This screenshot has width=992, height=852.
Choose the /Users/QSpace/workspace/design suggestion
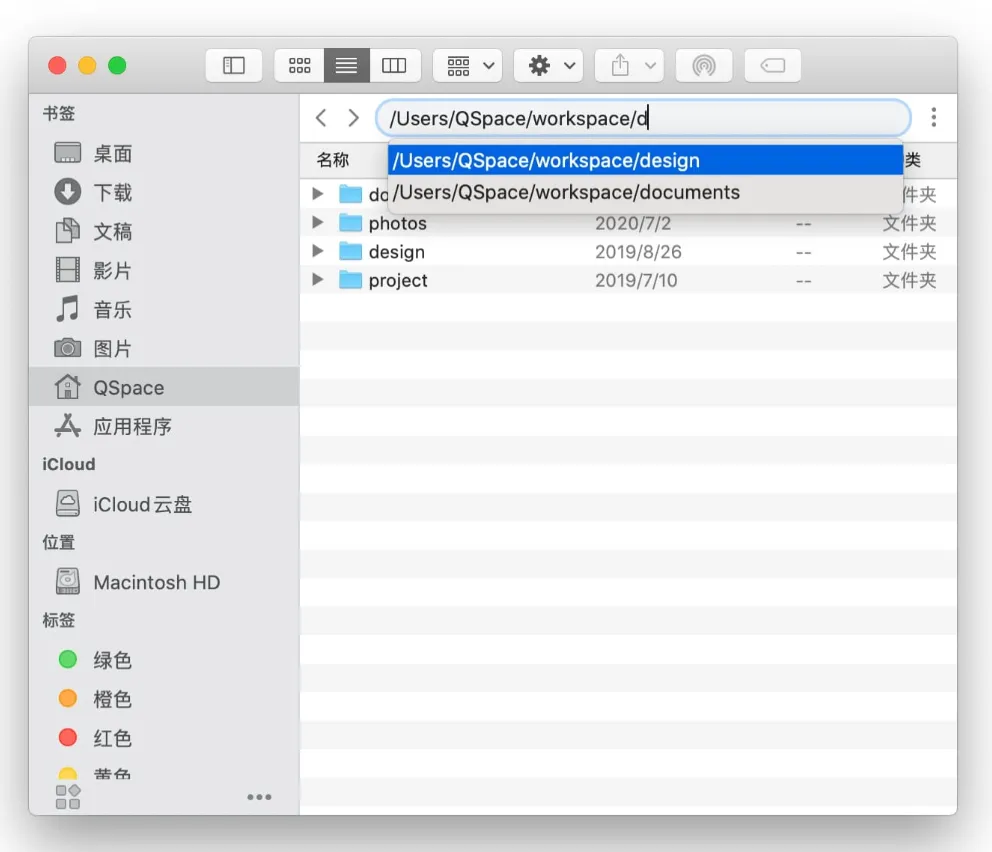click(645, 160)
